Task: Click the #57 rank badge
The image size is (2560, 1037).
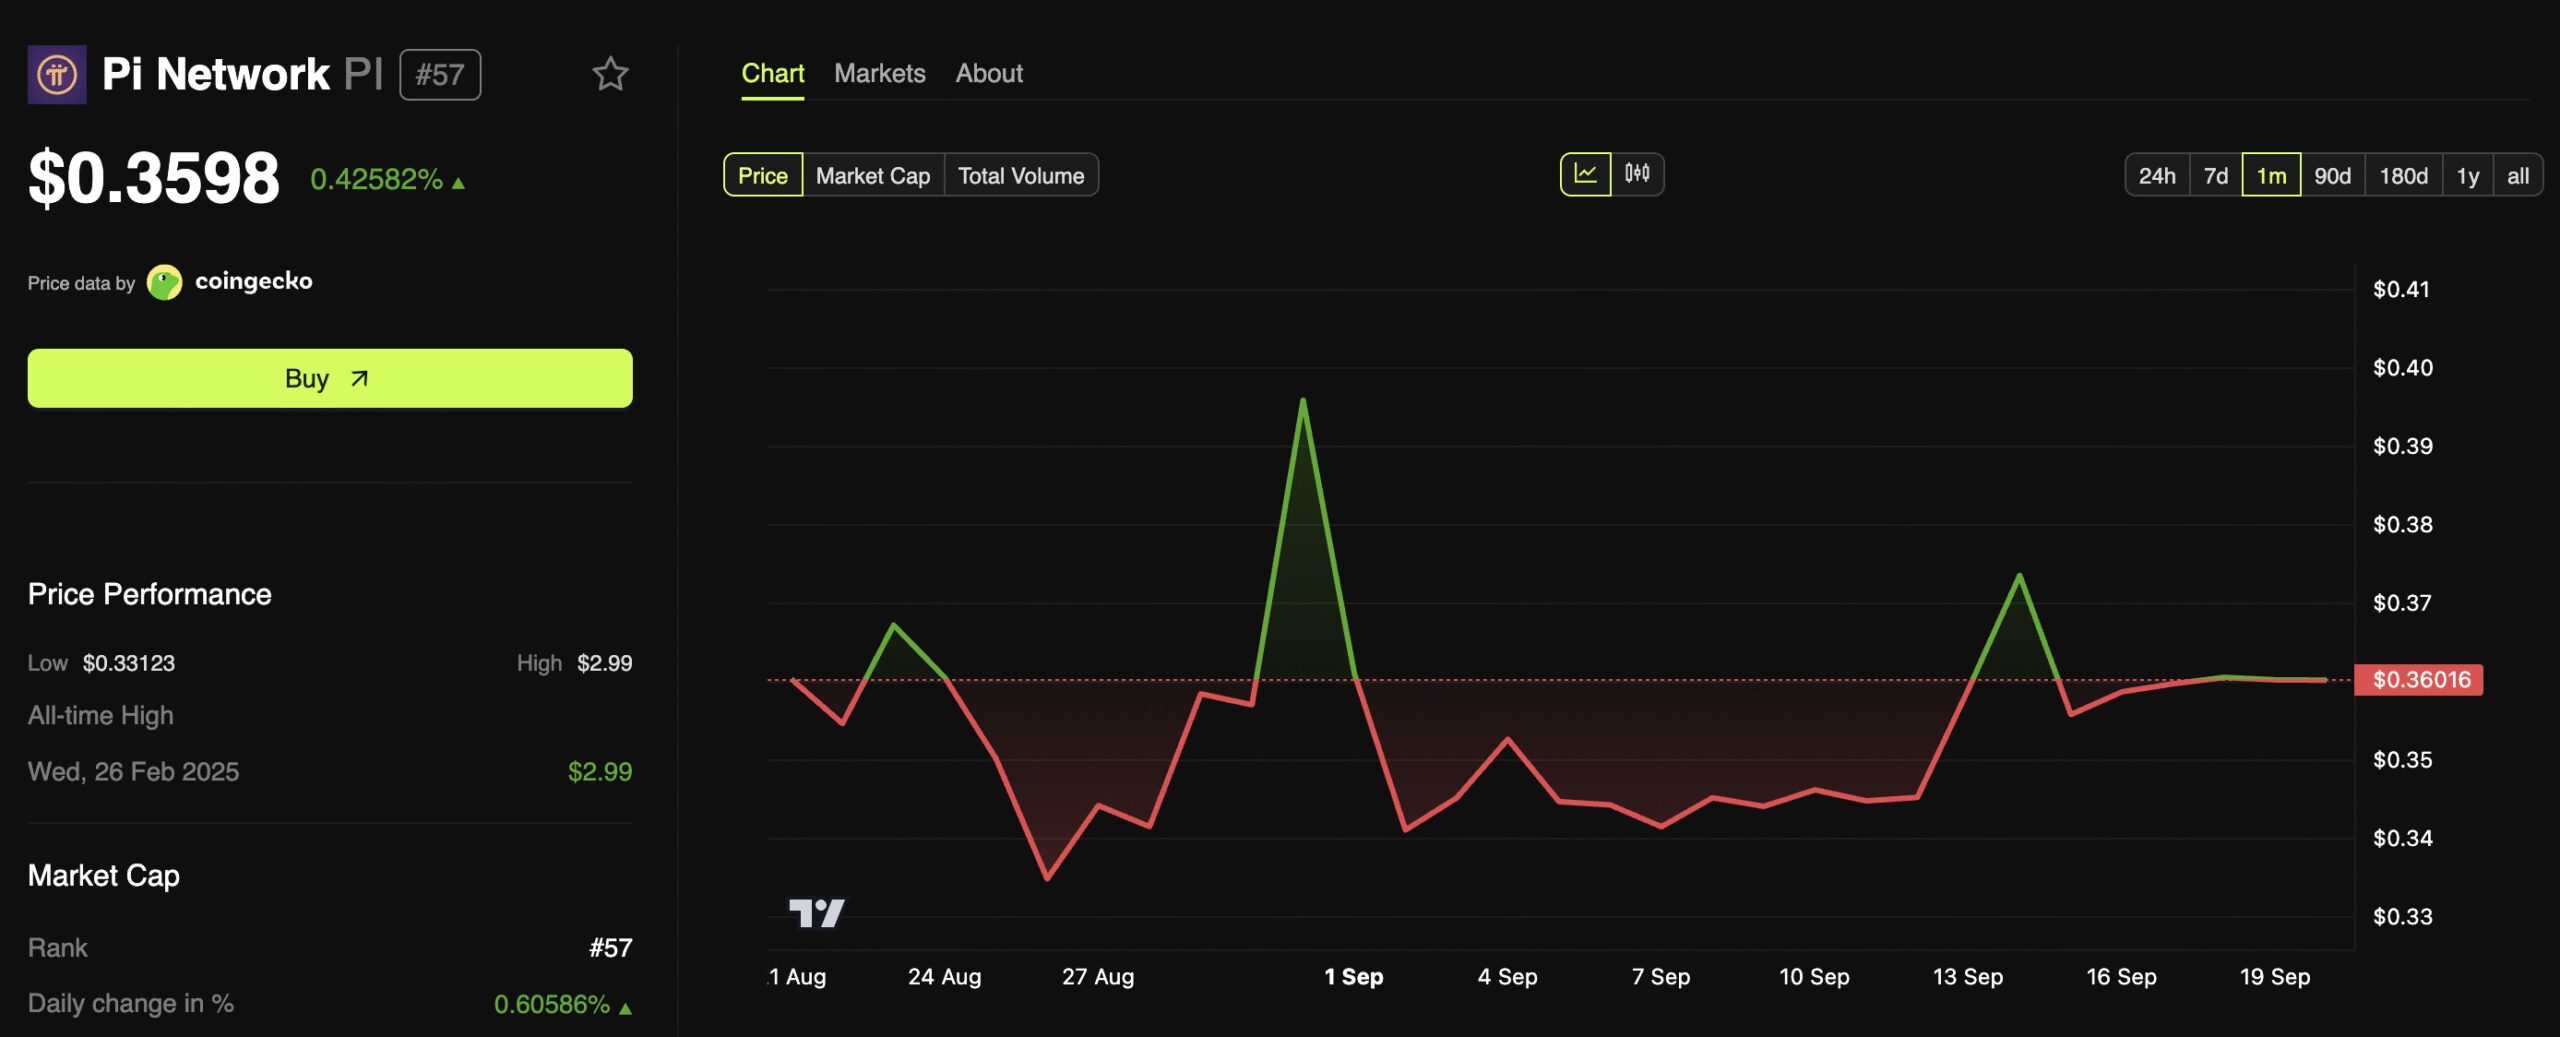Action: pos(440,75)
